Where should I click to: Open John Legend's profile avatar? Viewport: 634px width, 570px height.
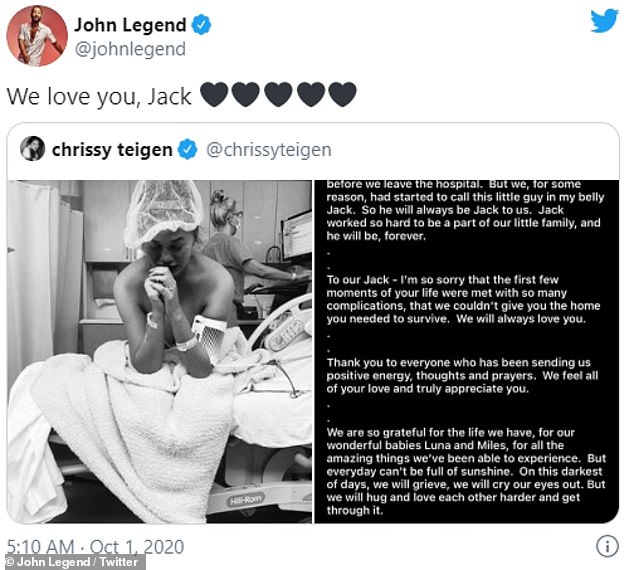[x=37, y=36]
